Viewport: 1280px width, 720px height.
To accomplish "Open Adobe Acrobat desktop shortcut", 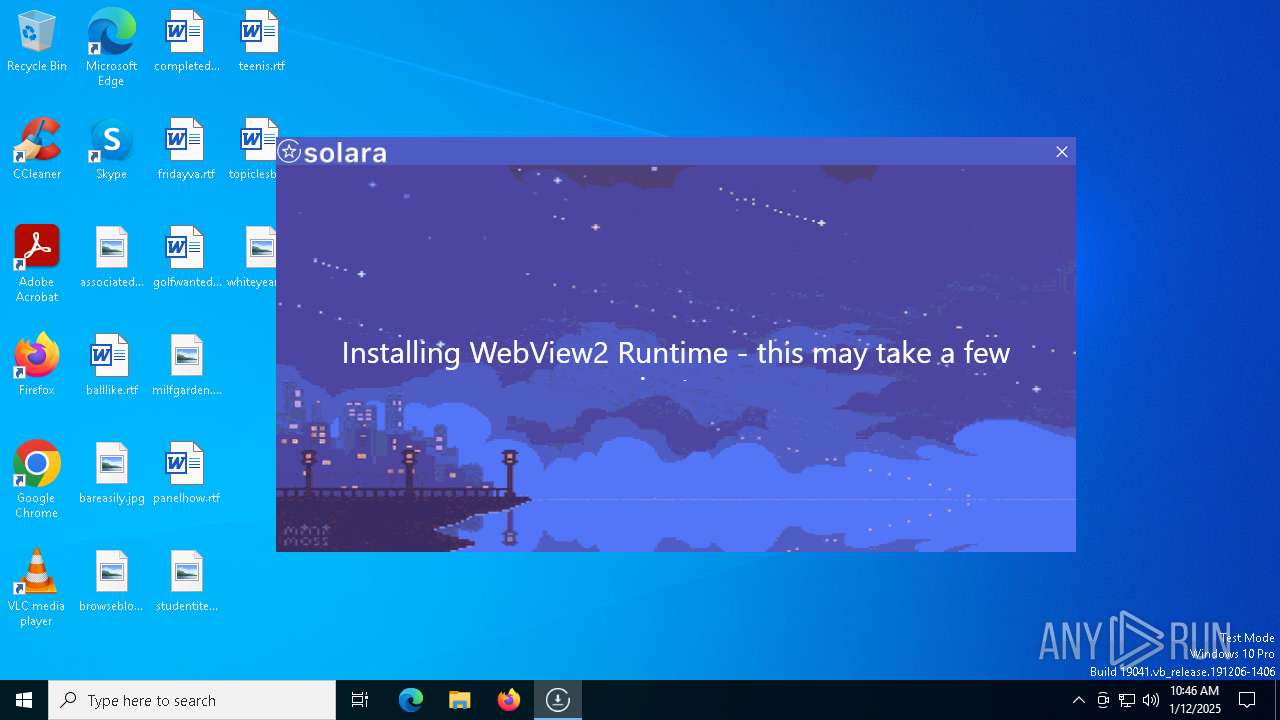I will [37, 264].
